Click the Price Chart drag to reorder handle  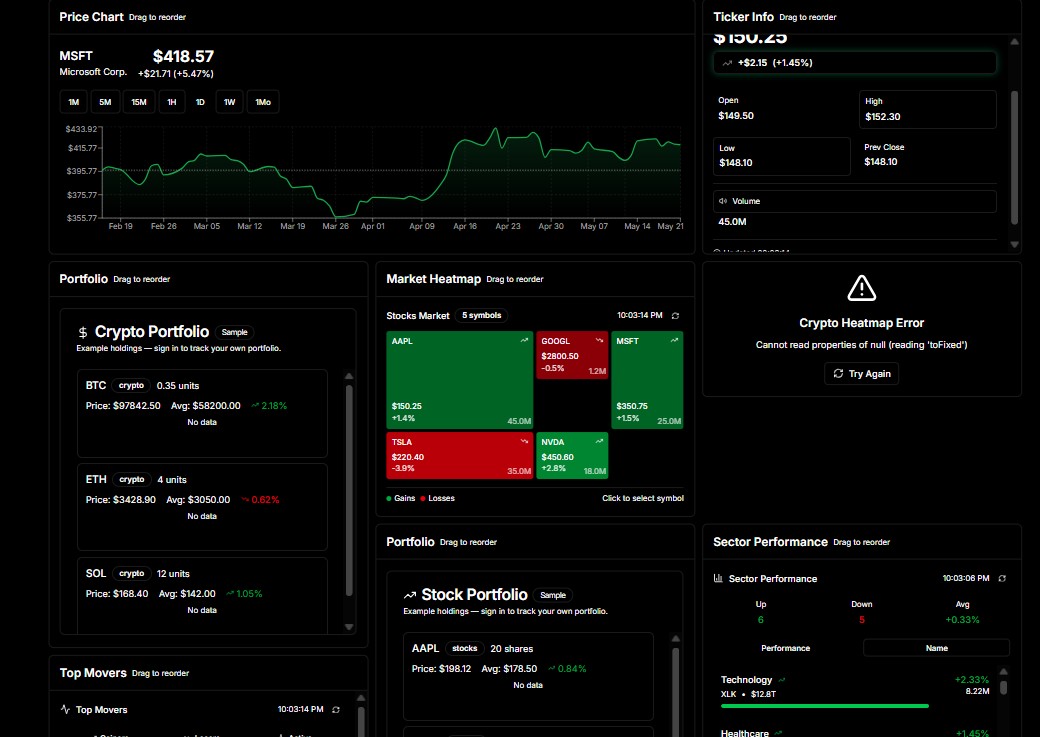157,17
